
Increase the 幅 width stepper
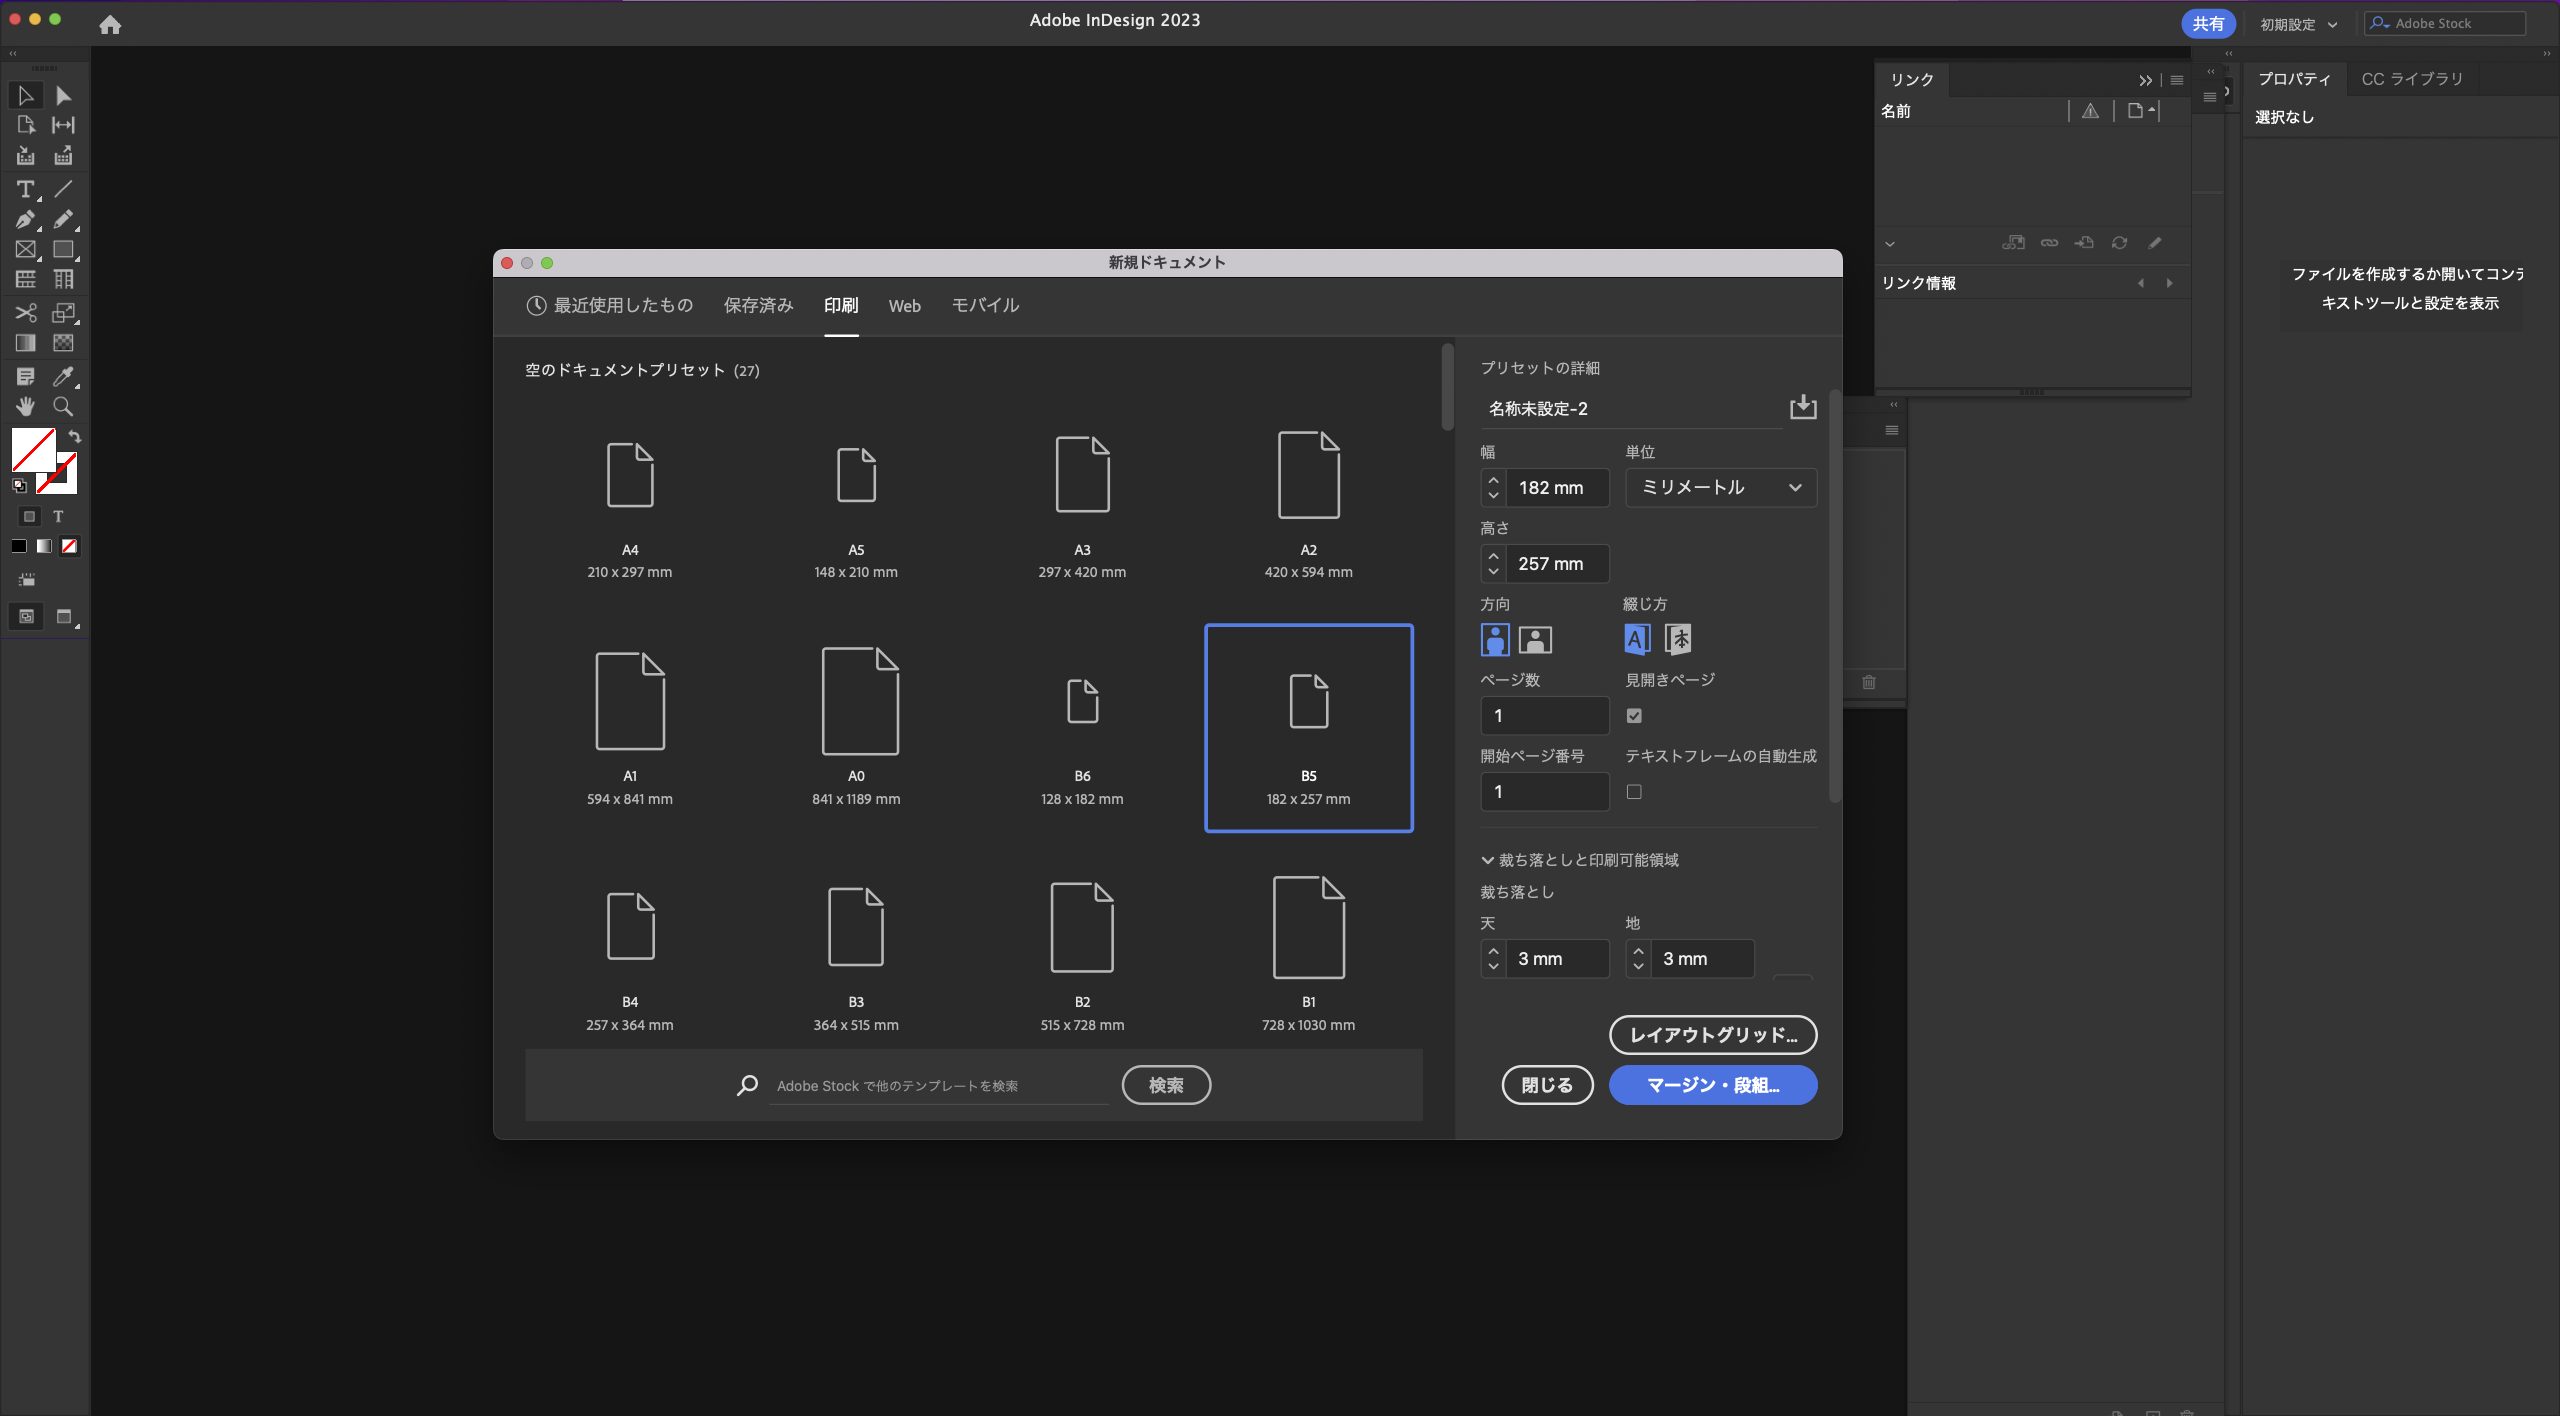click(x=1493, y=479)
